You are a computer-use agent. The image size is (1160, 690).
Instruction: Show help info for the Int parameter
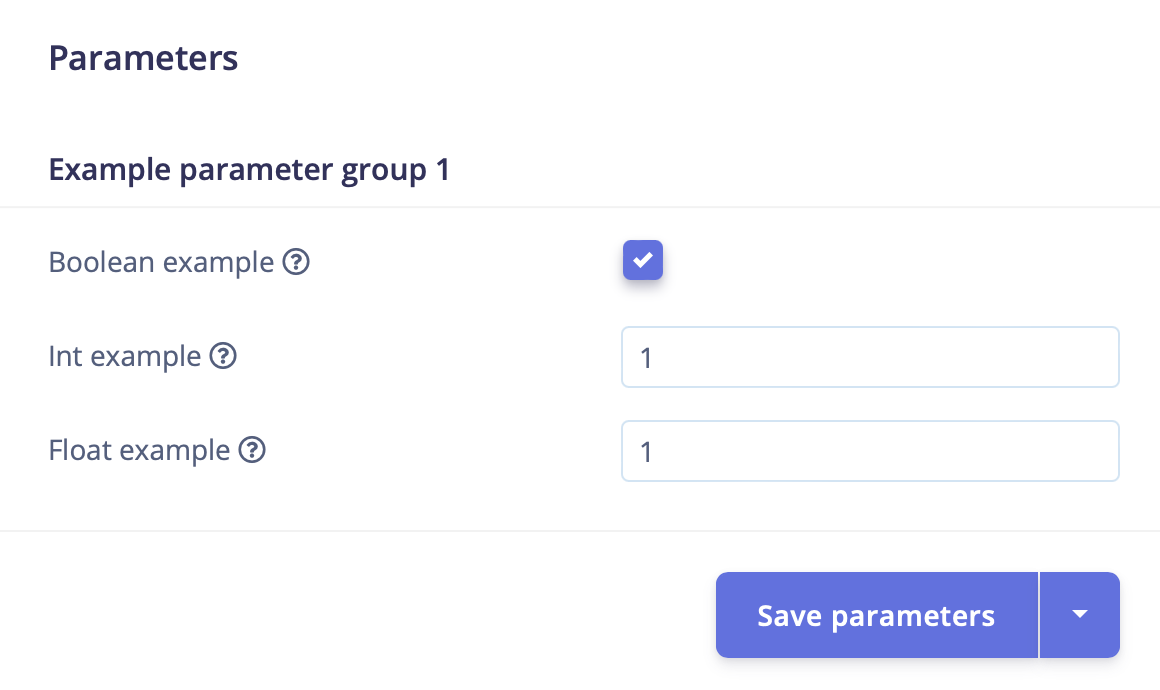coord(223,356)
